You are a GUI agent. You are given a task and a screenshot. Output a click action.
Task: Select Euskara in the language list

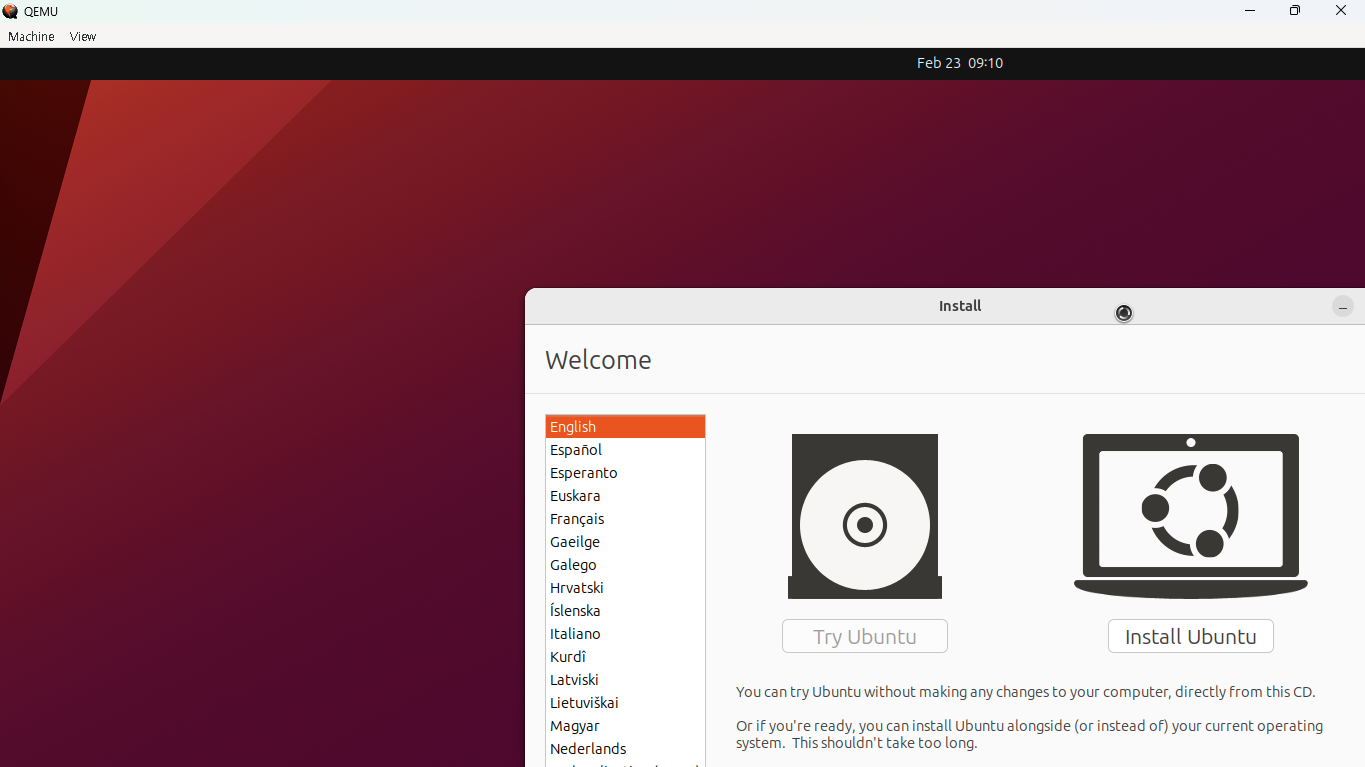[x=625, y=496]
